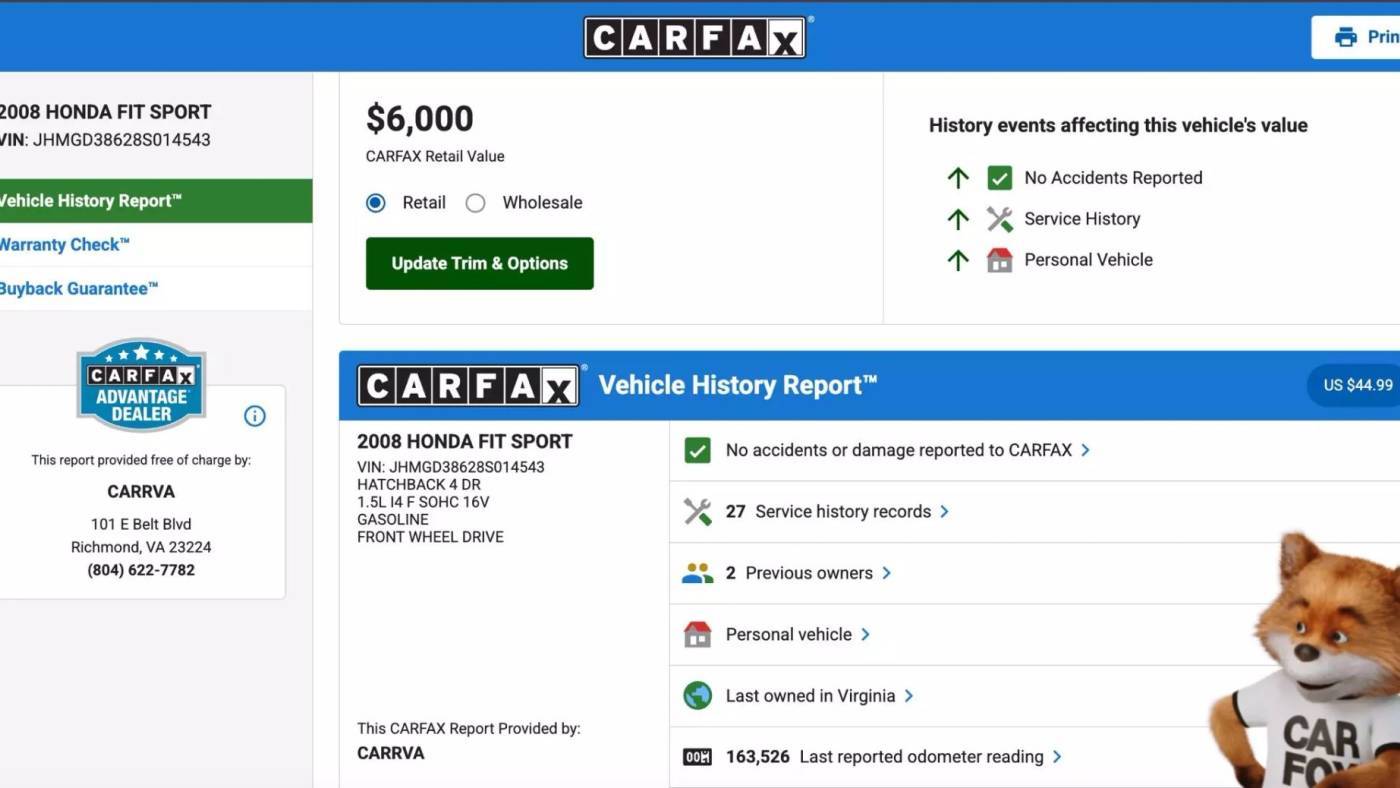Click the dealer phone number (804) 622-7782
1400x788 pixels.
tap(141, 570)
